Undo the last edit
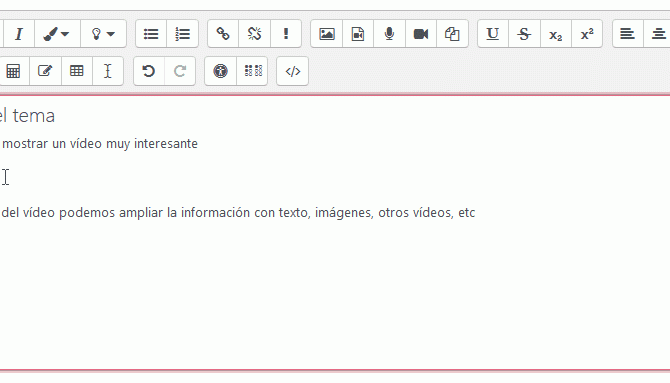 (149, 71)
